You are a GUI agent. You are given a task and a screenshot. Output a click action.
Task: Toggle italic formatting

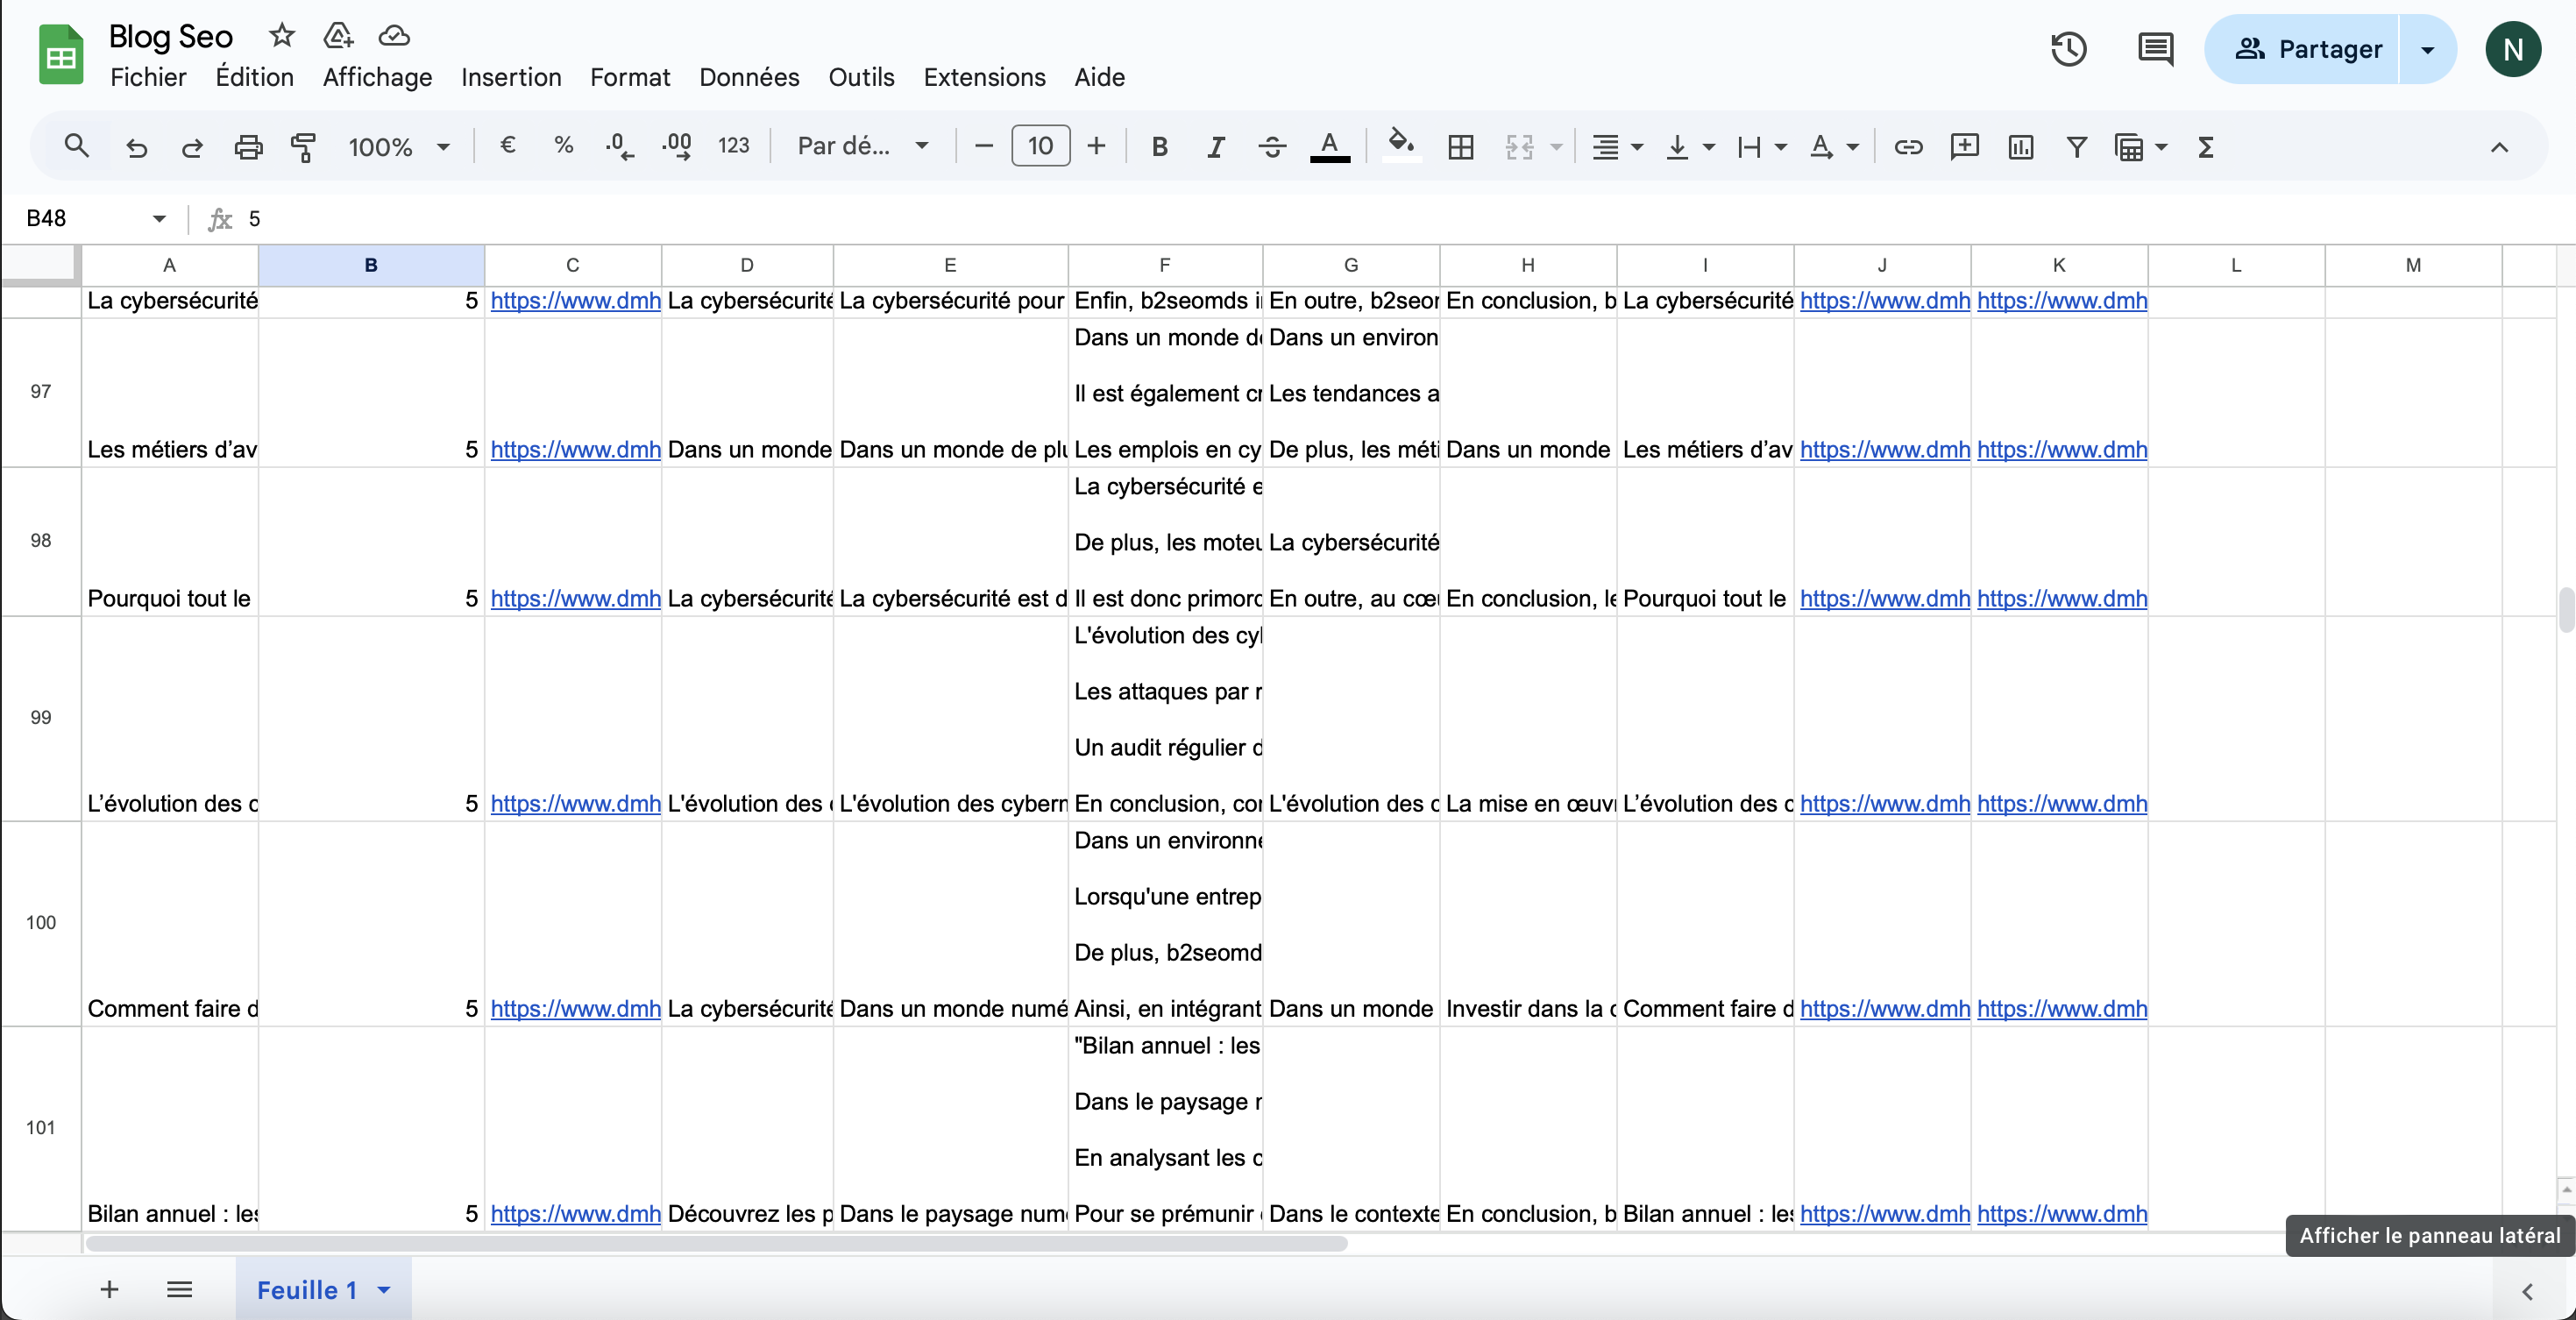(1215, 147)
